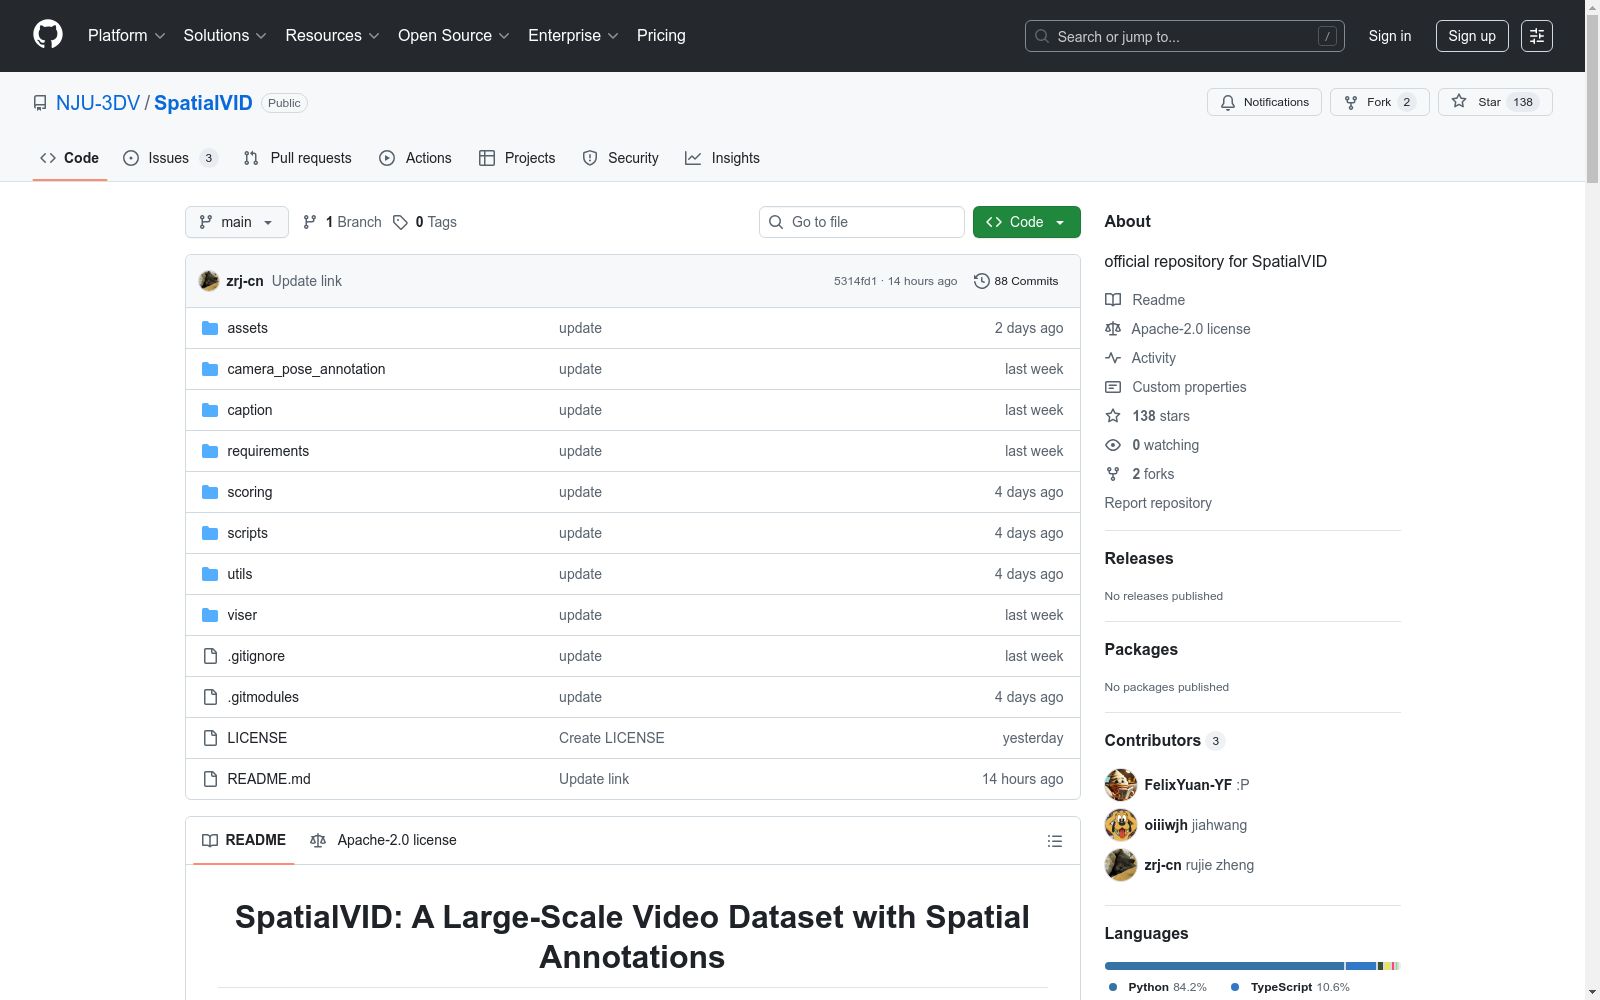Click the search magnifier icon in header
This screenshot has width=1600, height=1000.
pyautogui.click(x=1042, y=36)
